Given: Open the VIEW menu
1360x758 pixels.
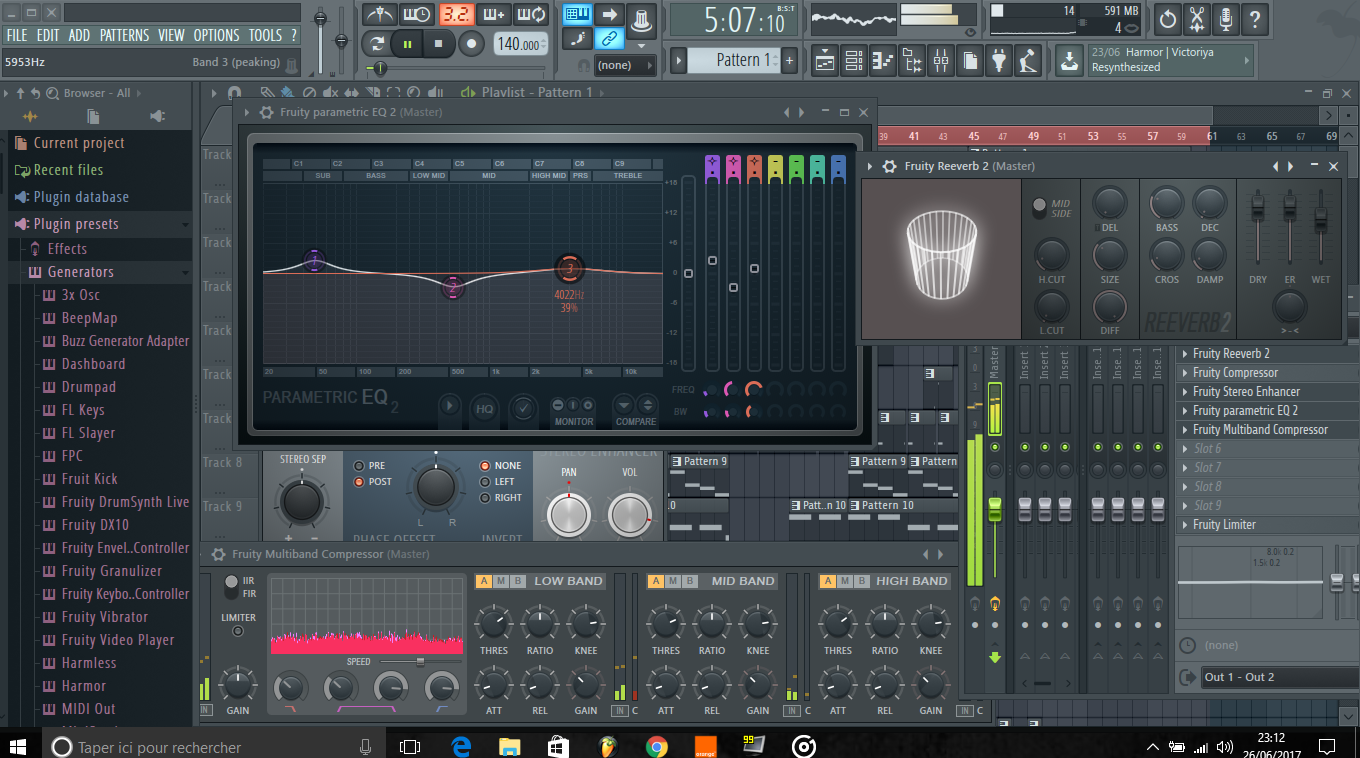Looking at the screenshot, I should click(171, 35).
